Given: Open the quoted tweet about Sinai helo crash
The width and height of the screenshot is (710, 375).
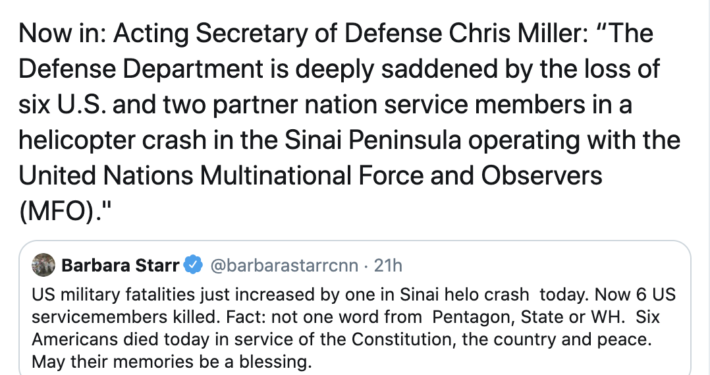Looking at the screenshot, I should (355, 308).
